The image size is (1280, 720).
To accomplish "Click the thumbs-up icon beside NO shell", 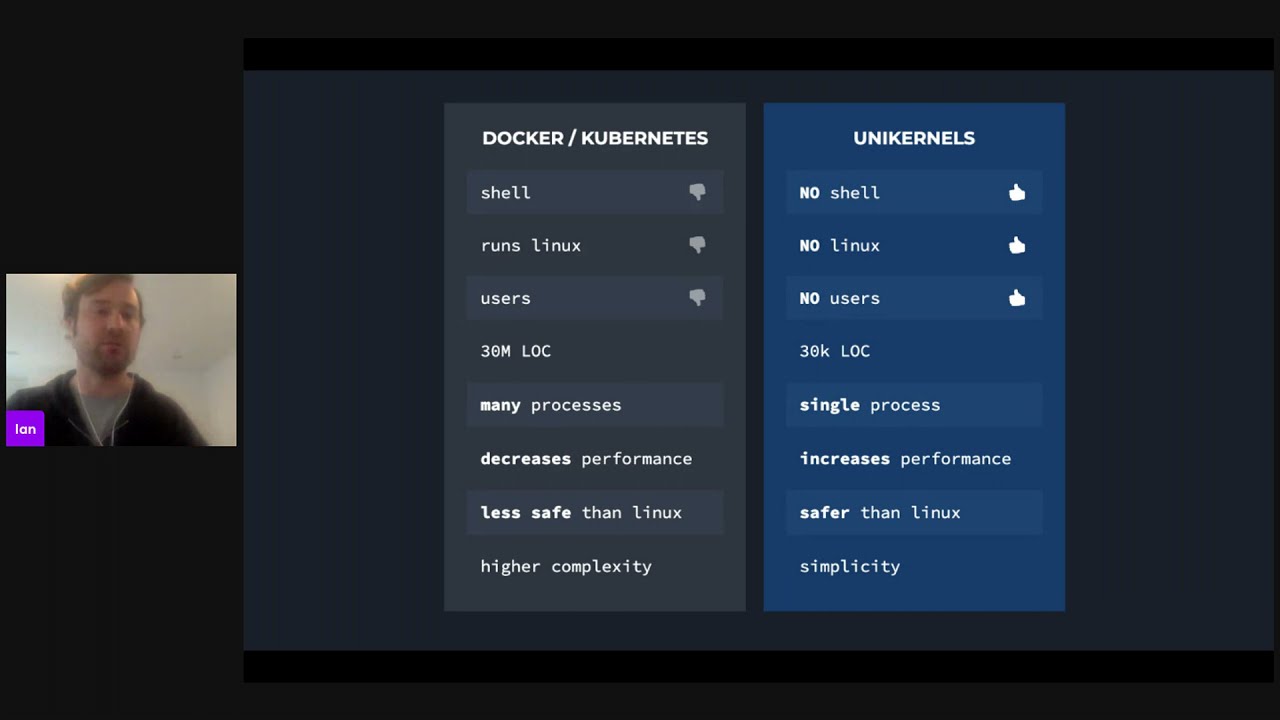I will [x=1017, y=192].
